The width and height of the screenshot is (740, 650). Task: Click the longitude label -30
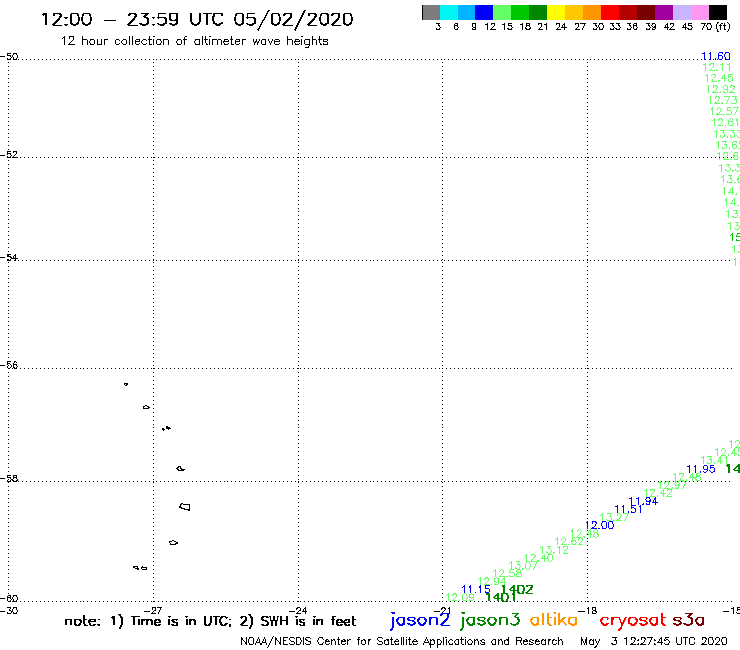pyautogui.click(x=9, y=610)
